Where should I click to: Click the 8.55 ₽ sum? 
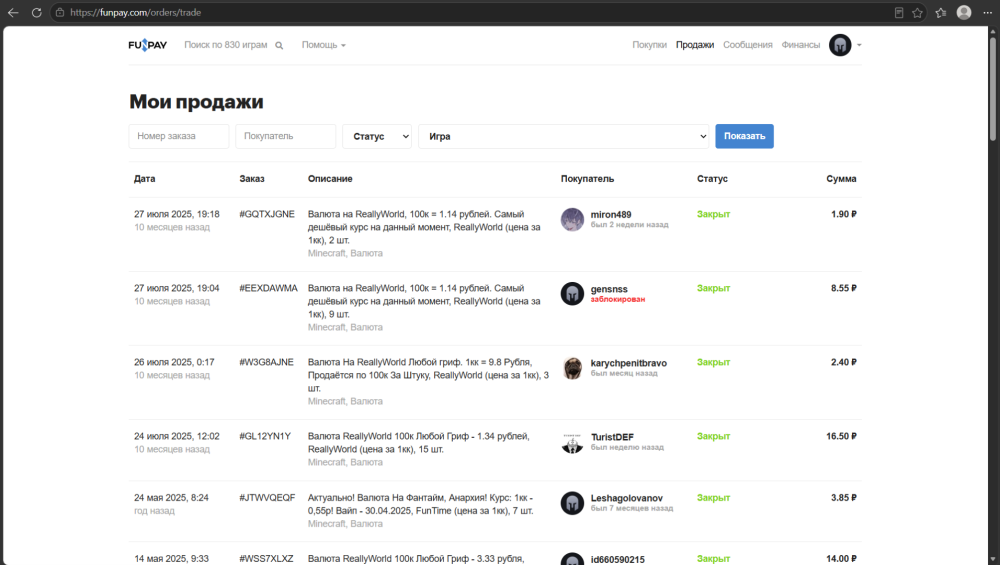(x=843, y=288)
